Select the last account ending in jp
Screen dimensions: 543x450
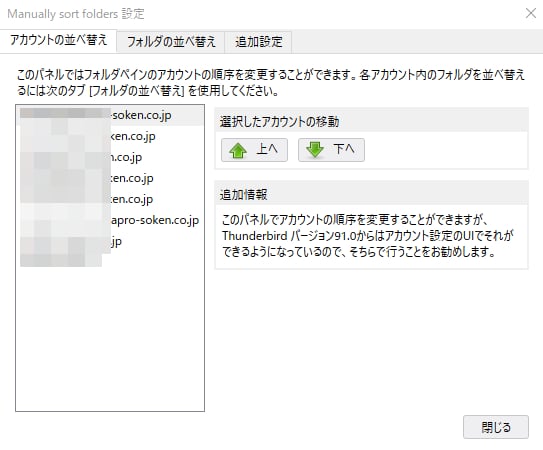[110, 241]
